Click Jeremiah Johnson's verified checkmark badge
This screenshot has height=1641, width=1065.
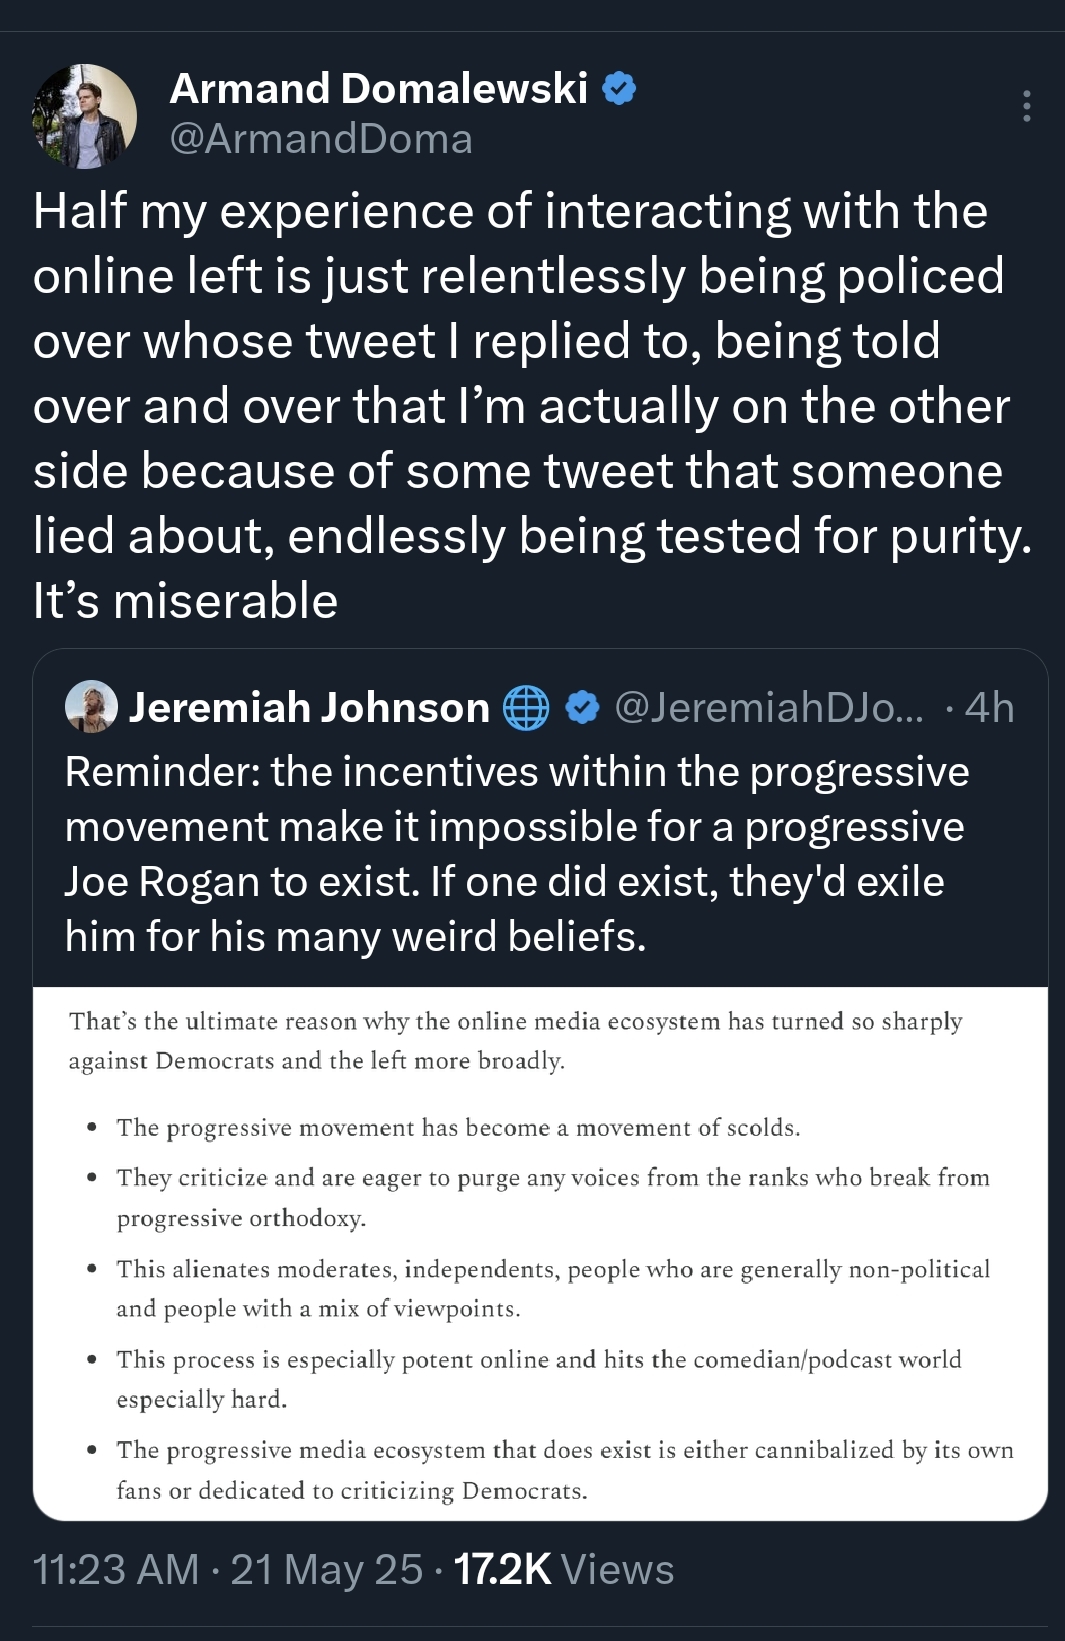point(582,708)
